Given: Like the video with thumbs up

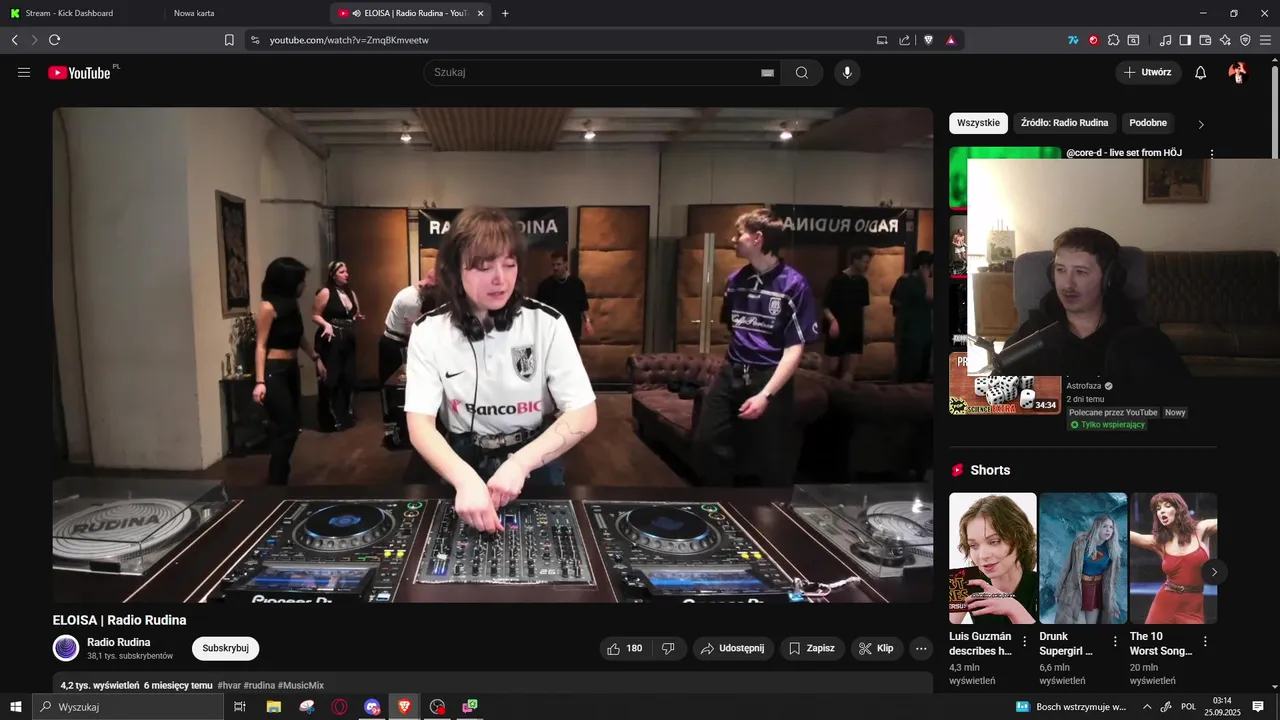Looking at the screenshot, I should [x=625, y=648].
